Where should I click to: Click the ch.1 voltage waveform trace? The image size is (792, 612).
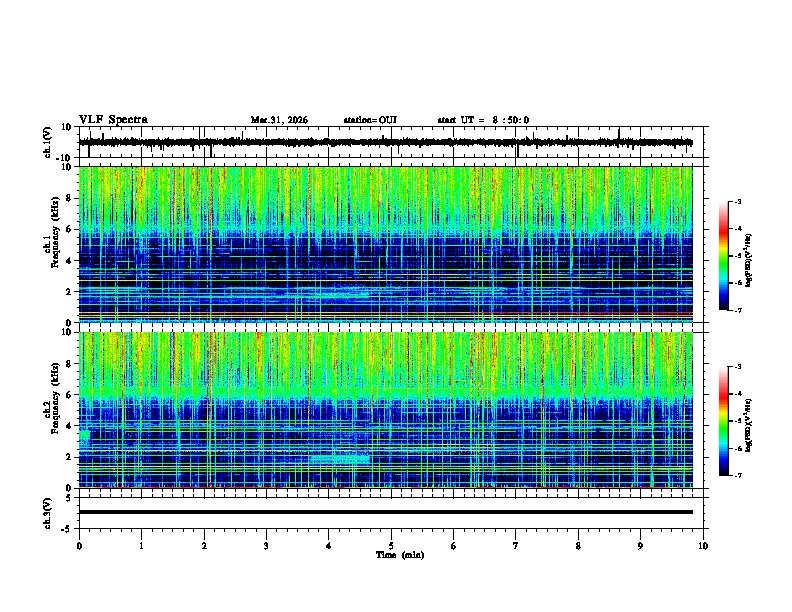pos(385,142)
